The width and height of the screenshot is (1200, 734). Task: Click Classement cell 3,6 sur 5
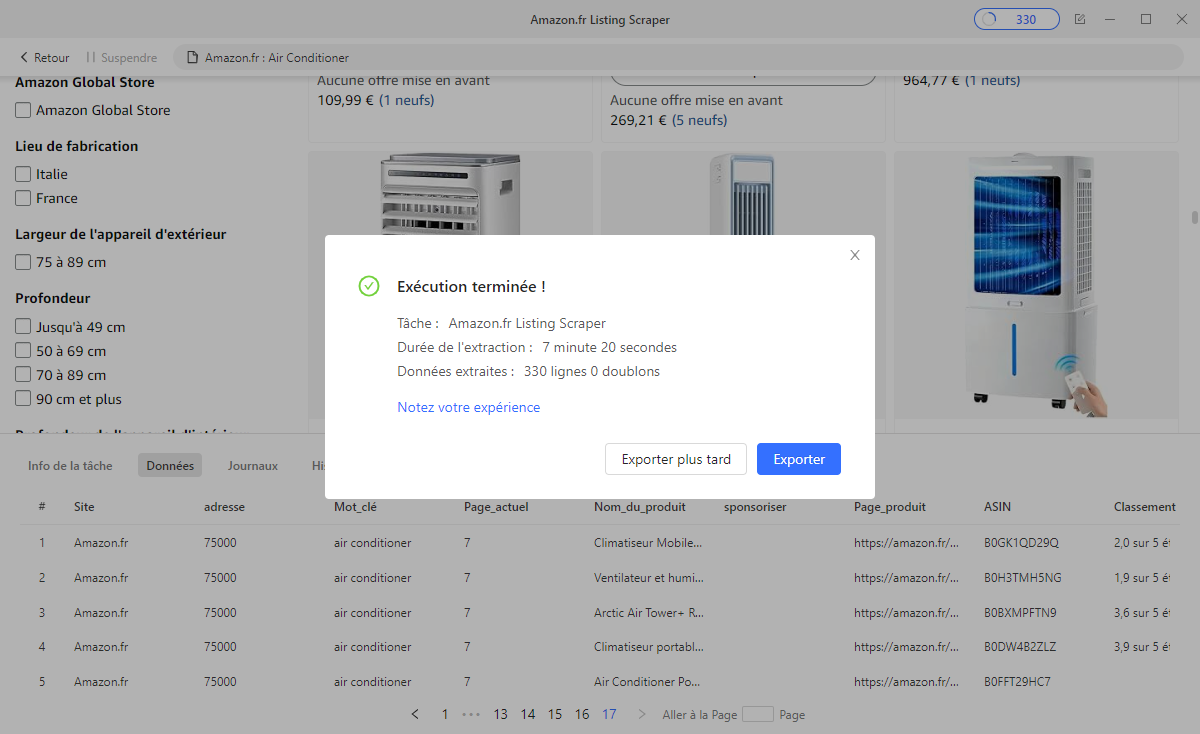tap(1142, 613)
